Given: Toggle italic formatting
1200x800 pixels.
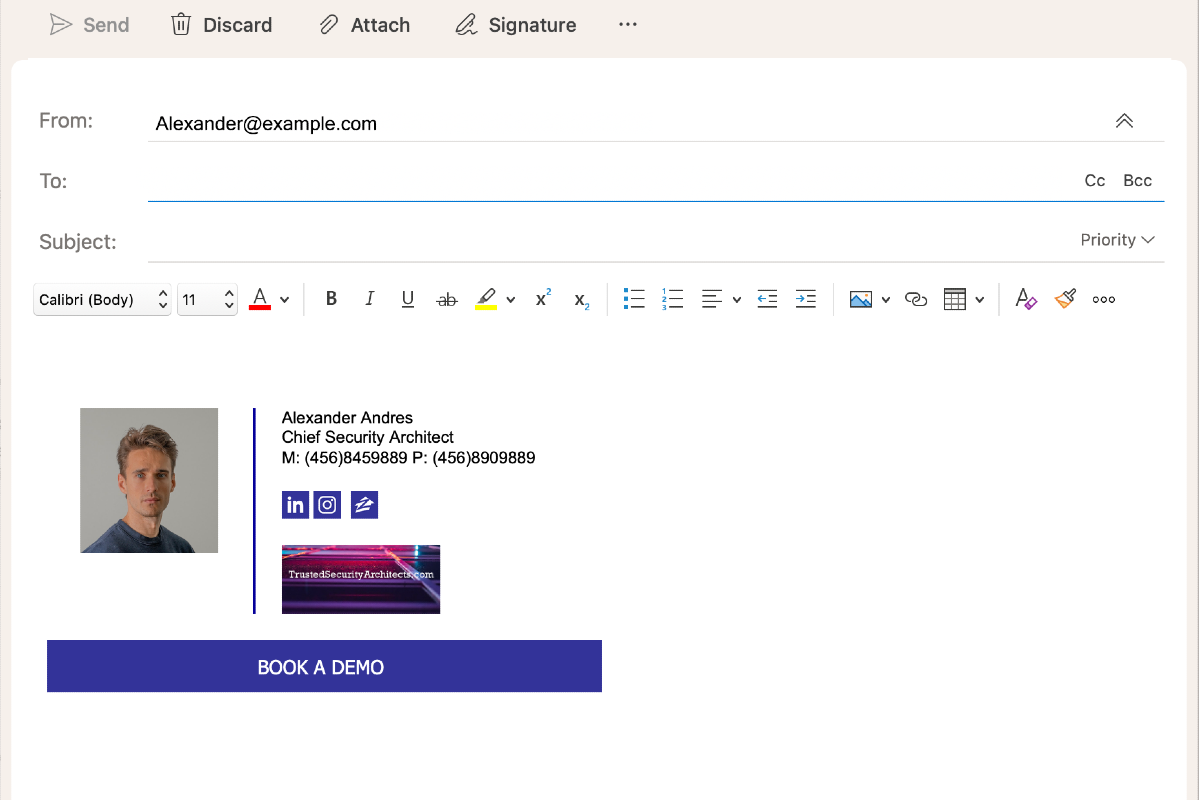Looking at the screenshot, I should coord(370,299).
